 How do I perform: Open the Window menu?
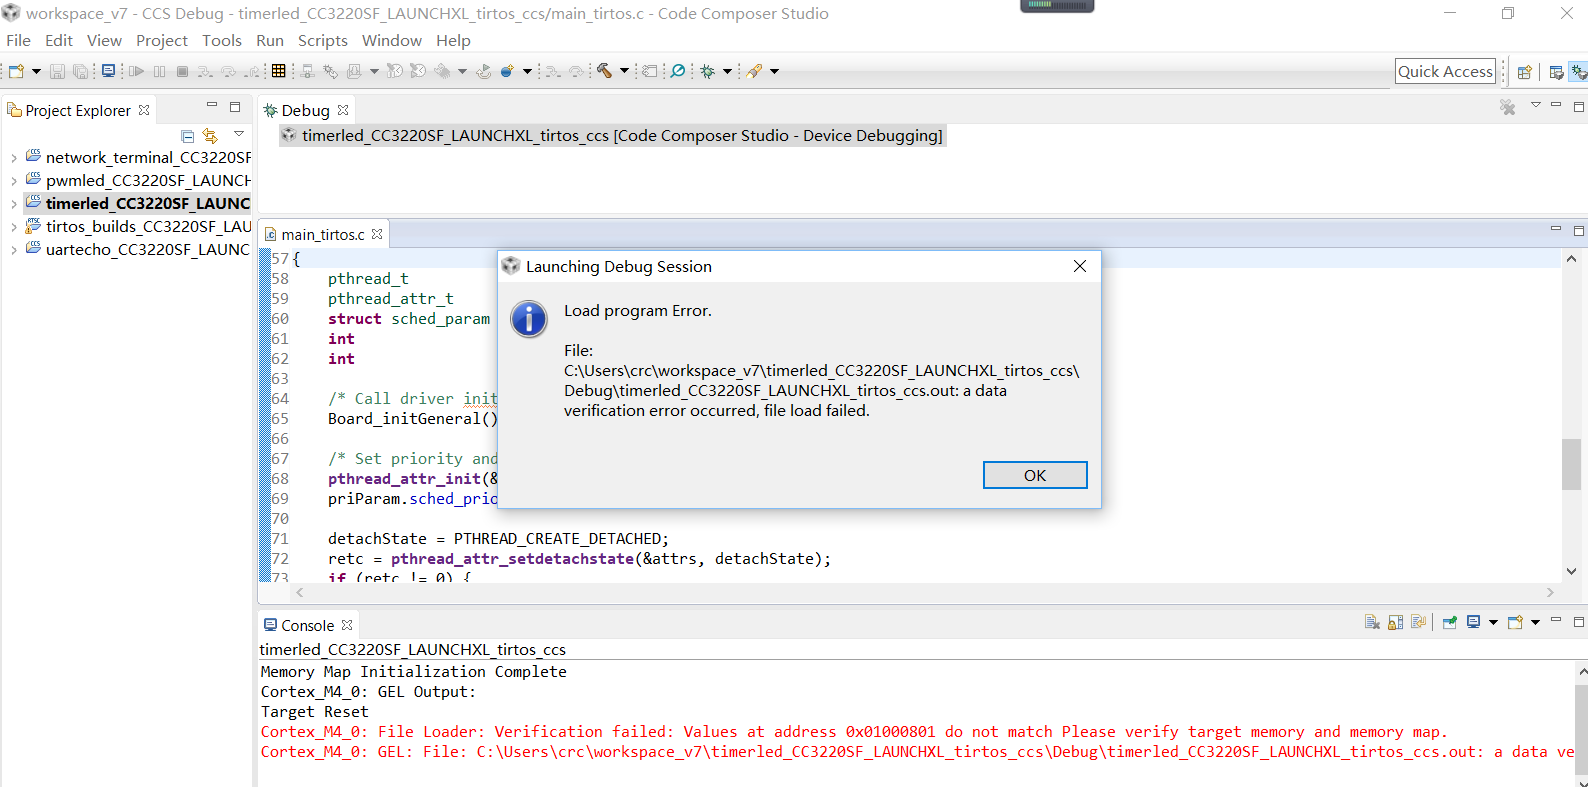coord(392,41)
